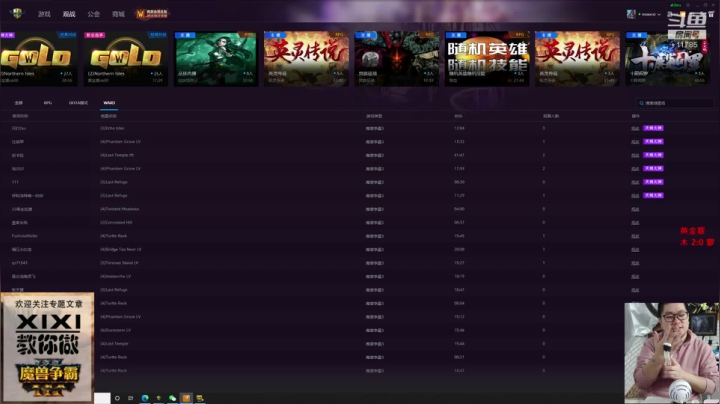Click the watch link in the Lost Temple tft row
720x404 pixels.
(635, 155)
